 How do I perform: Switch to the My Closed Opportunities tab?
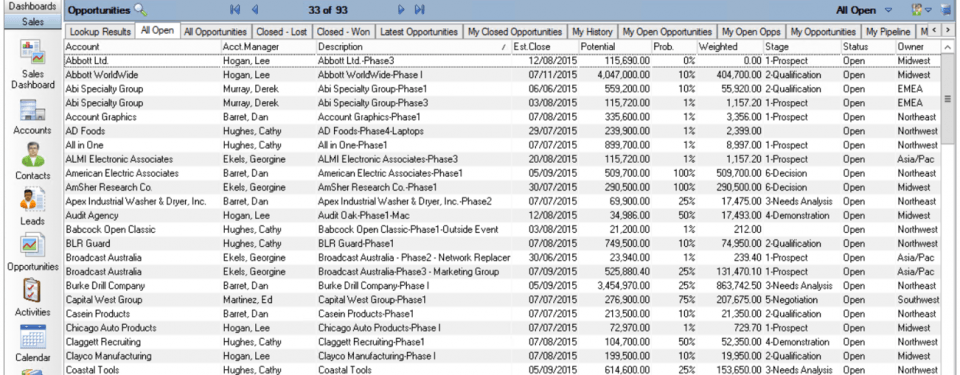[515, 32]
